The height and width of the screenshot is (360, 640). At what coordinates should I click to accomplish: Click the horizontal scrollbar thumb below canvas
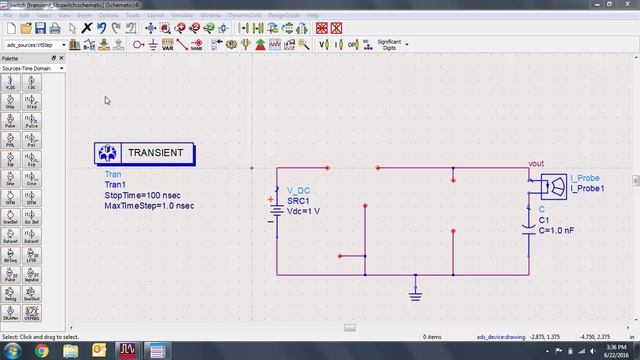tap(350, 328)
